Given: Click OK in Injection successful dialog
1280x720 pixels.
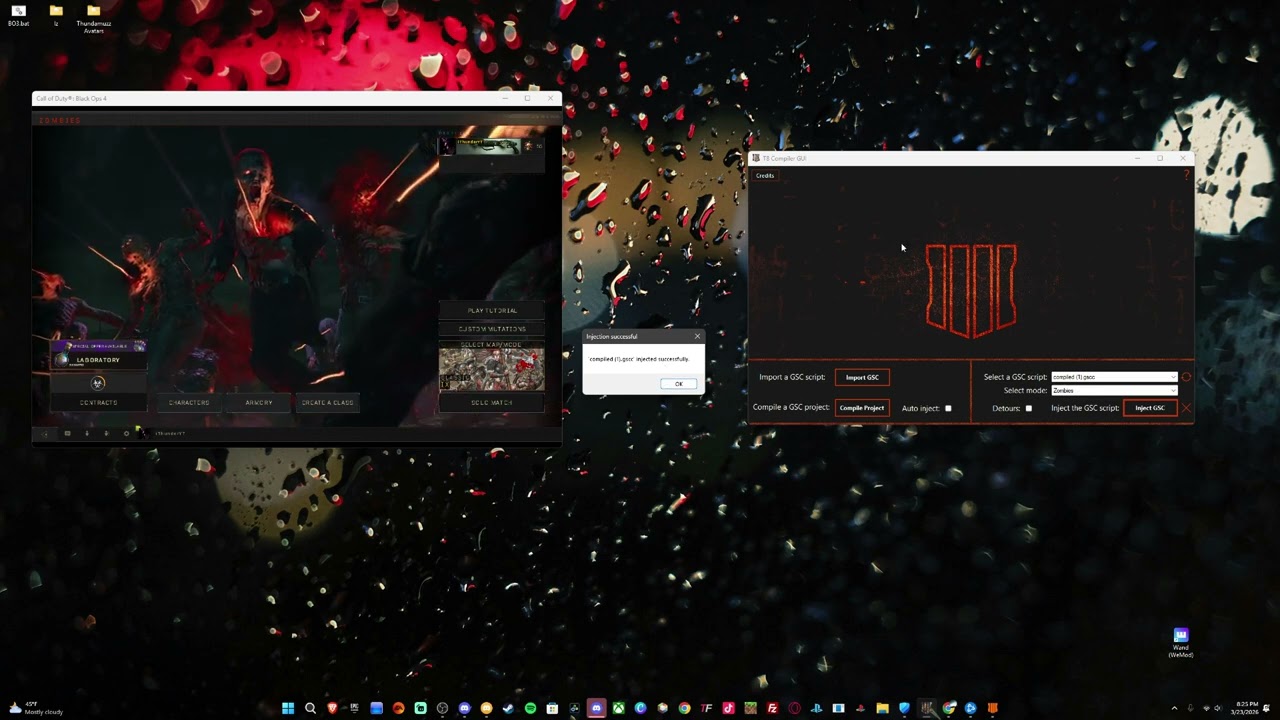Looking at the screenshot, I should 678,384.
